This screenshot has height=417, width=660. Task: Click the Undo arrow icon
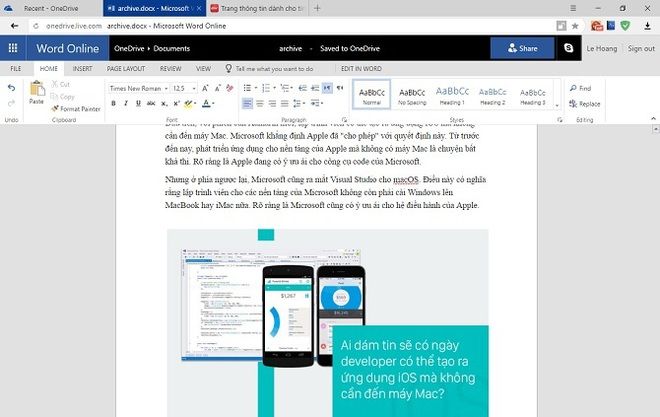pyautogui.click(x=11, y=88)
